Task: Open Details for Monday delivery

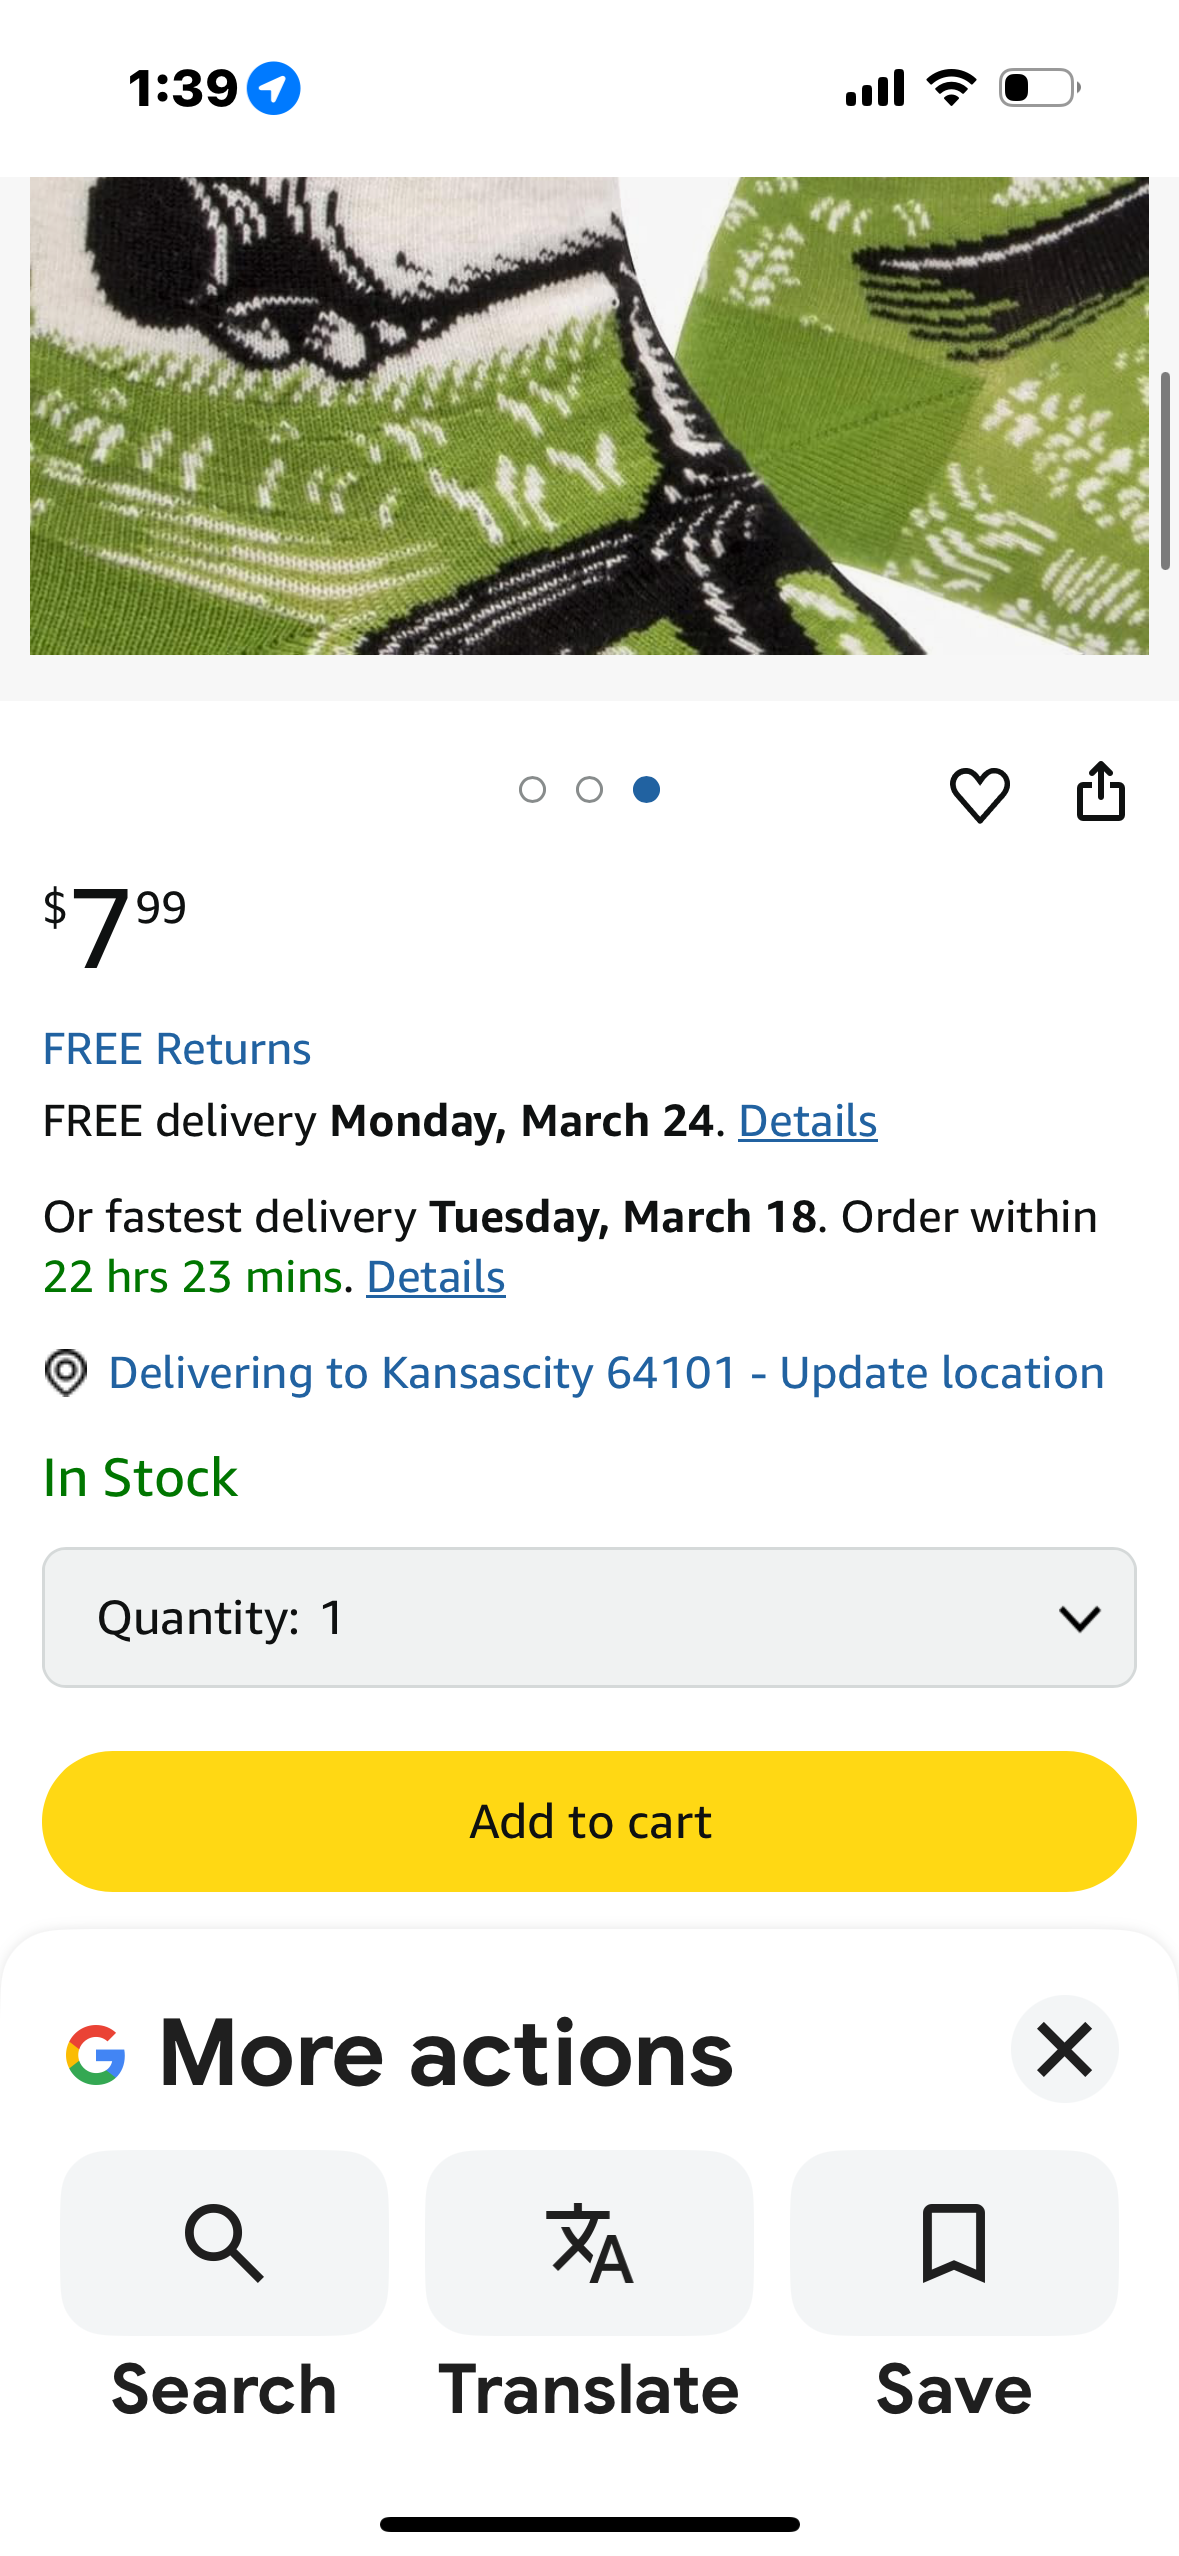Action: pyautogui.click(x=807, y=1121)
